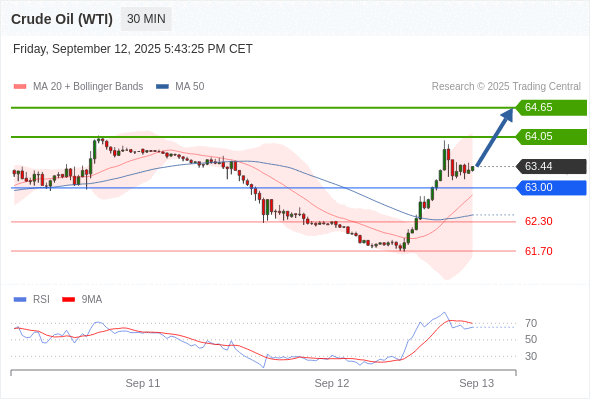
Task: Click the MA 20 + Bollinger Bands legend swatch
Action: click(x=20, y=87)
